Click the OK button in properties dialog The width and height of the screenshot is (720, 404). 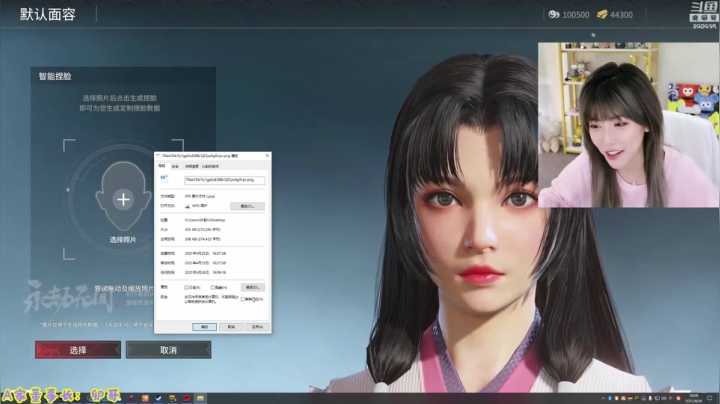tap(204, 327)
